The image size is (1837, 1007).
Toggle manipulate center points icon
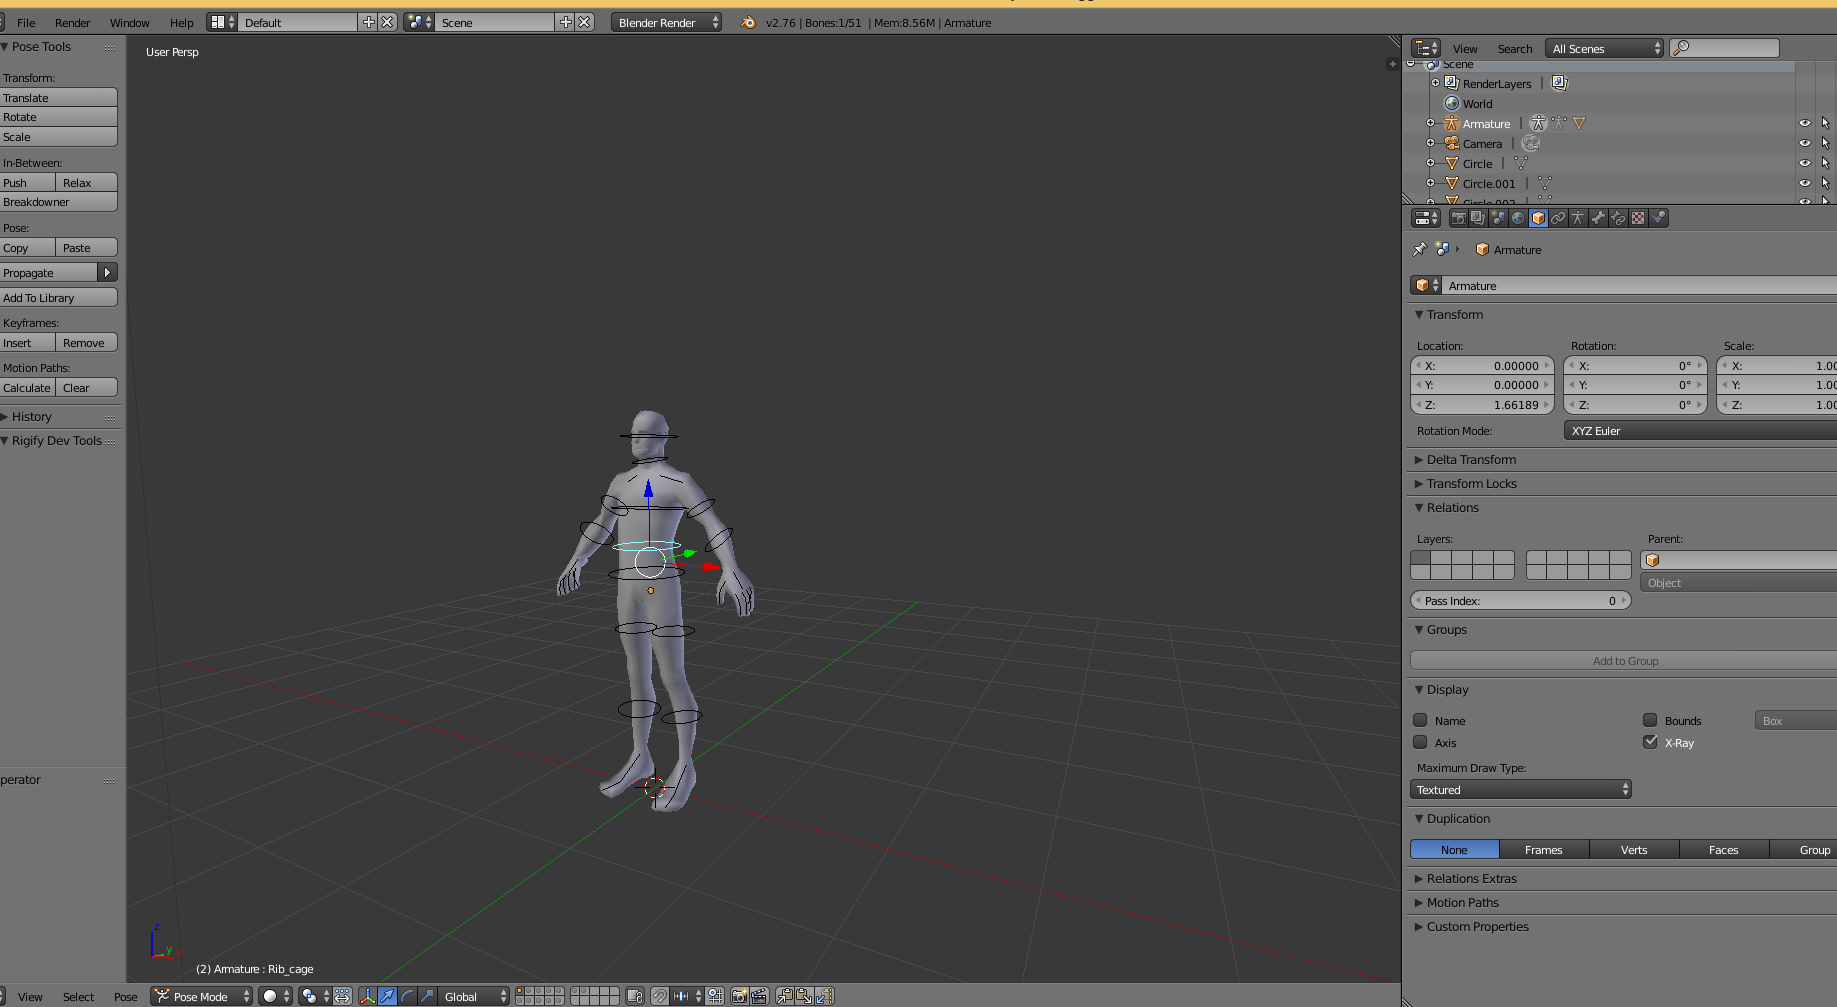click(x=342, y=996)
